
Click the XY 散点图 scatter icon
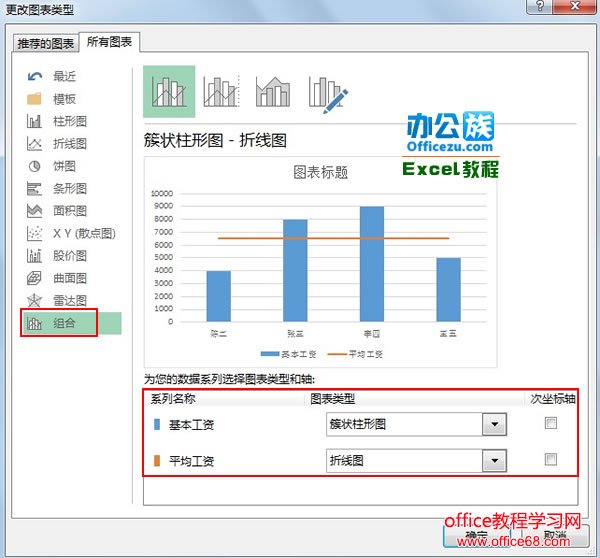pos(34,233)
